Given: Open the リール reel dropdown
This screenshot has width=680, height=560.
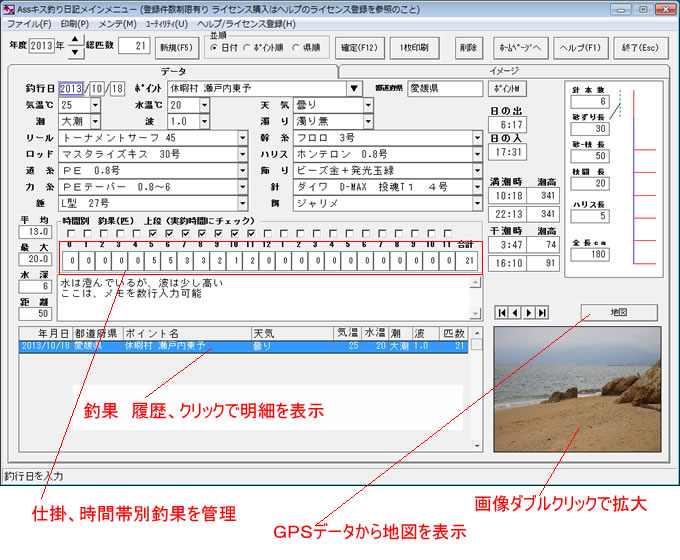Looking at the screenshot, I should pos(243,137).
